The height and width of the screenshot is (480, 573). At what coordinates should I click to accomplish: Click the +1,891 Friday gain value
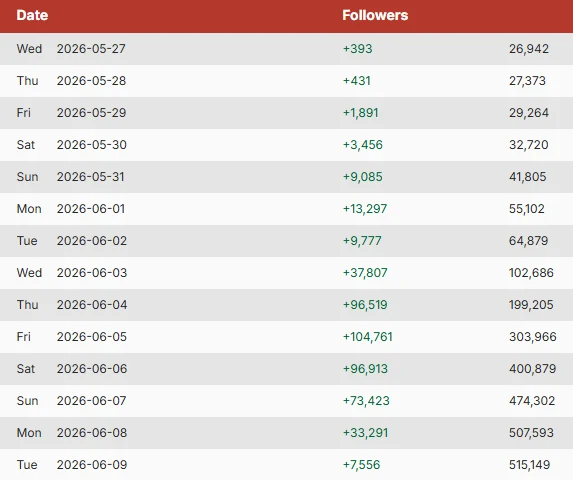[360, 113]
